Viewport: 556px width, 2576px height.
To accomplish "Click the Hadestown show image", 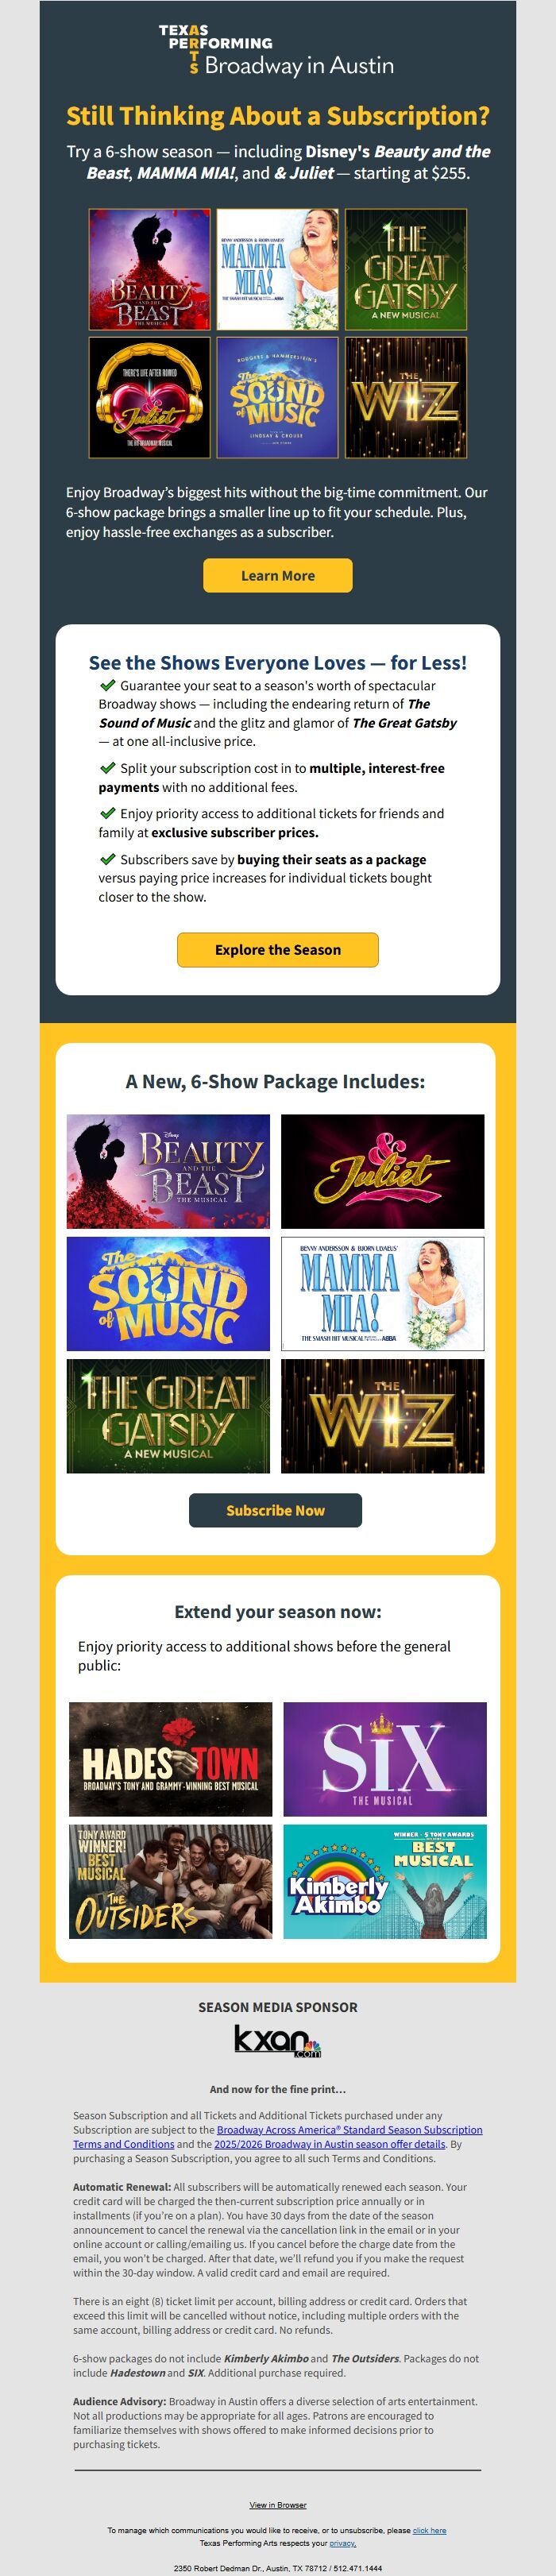I will pos(170,1759).
